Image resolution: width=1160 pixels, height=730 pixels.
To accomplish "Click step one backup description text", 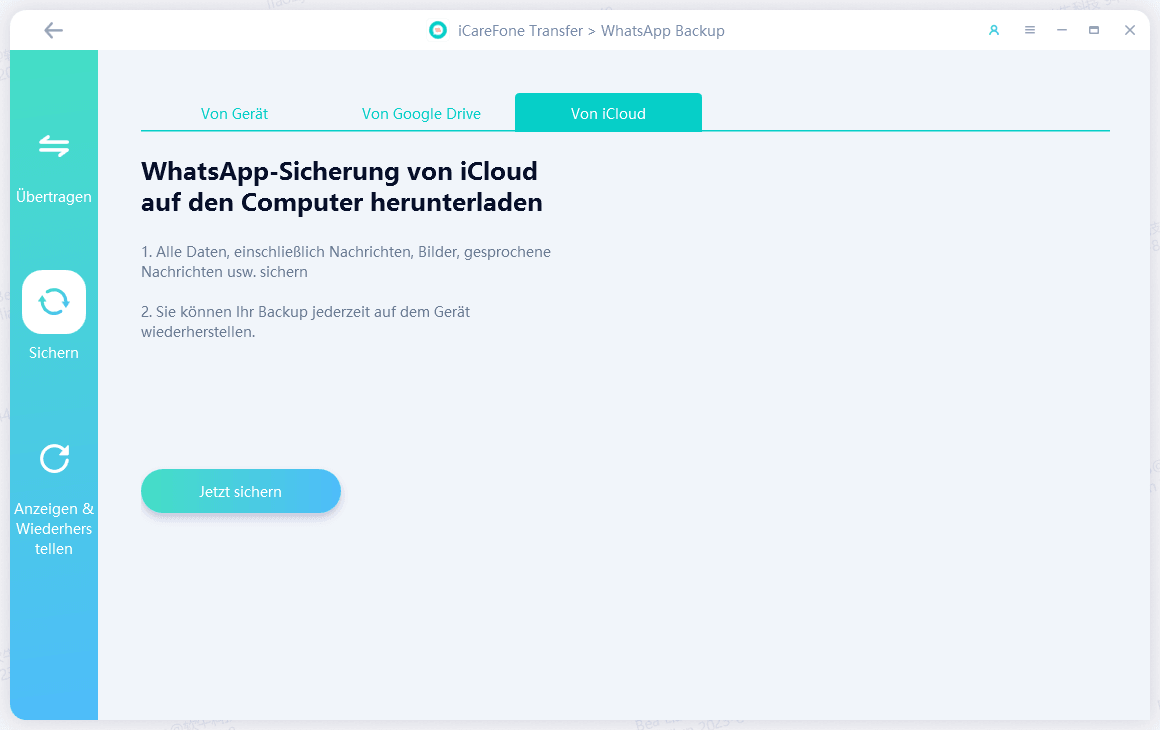I will 345,261.
